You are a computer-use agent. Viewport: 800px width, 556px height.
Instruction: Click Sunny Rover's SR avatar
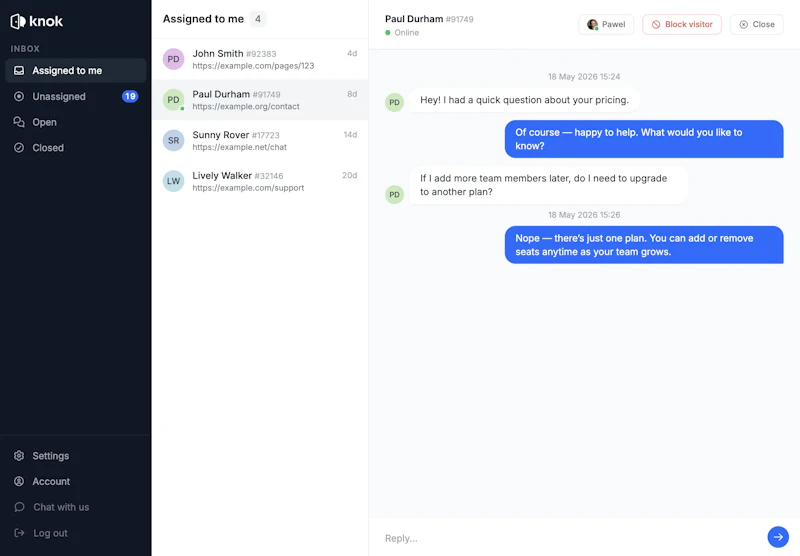(173, 140)
